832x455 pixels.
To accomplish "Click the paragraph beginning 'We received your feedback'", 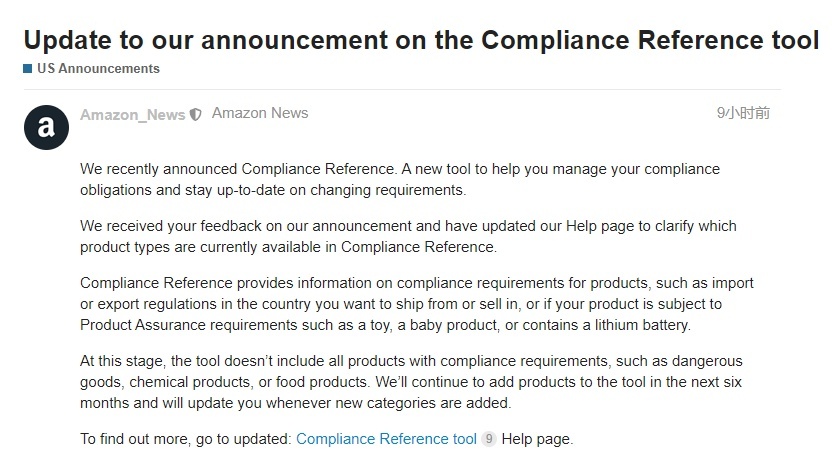I will click(408, 237).
